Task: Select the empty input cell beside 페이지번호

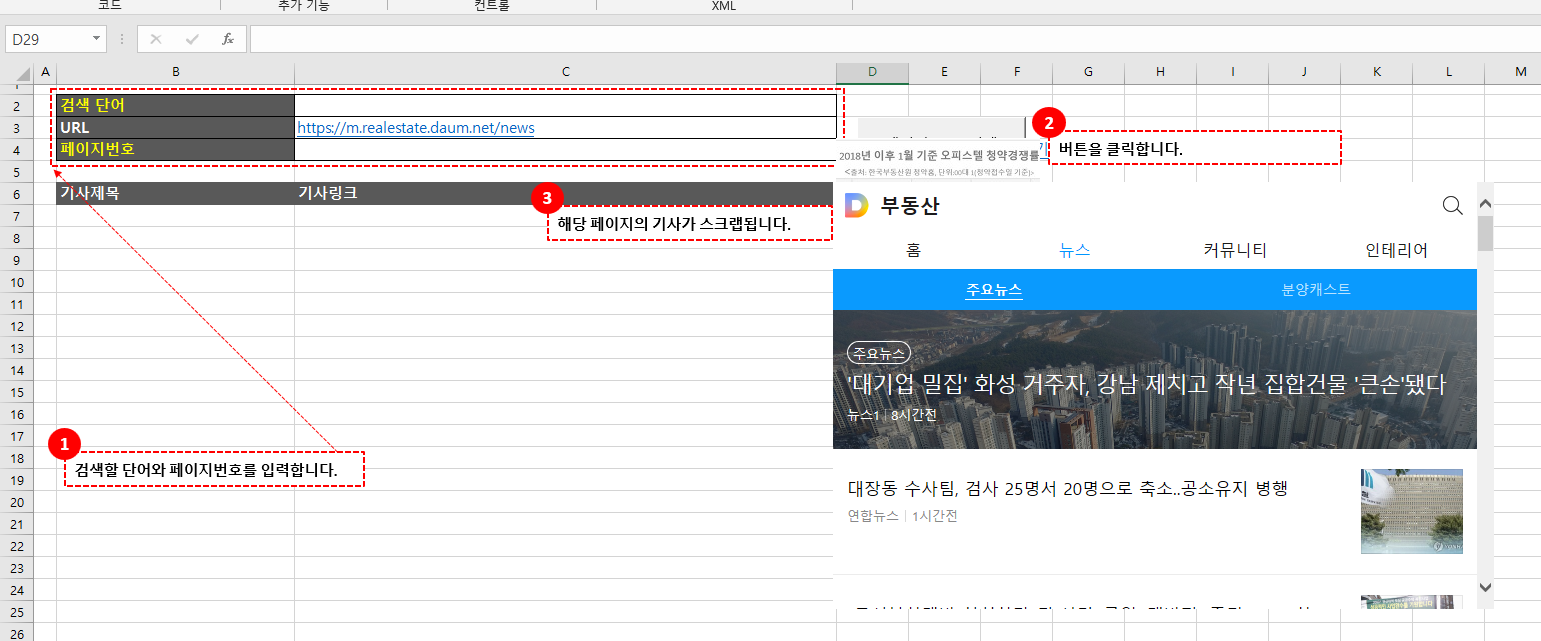Action: coord(565,149)
